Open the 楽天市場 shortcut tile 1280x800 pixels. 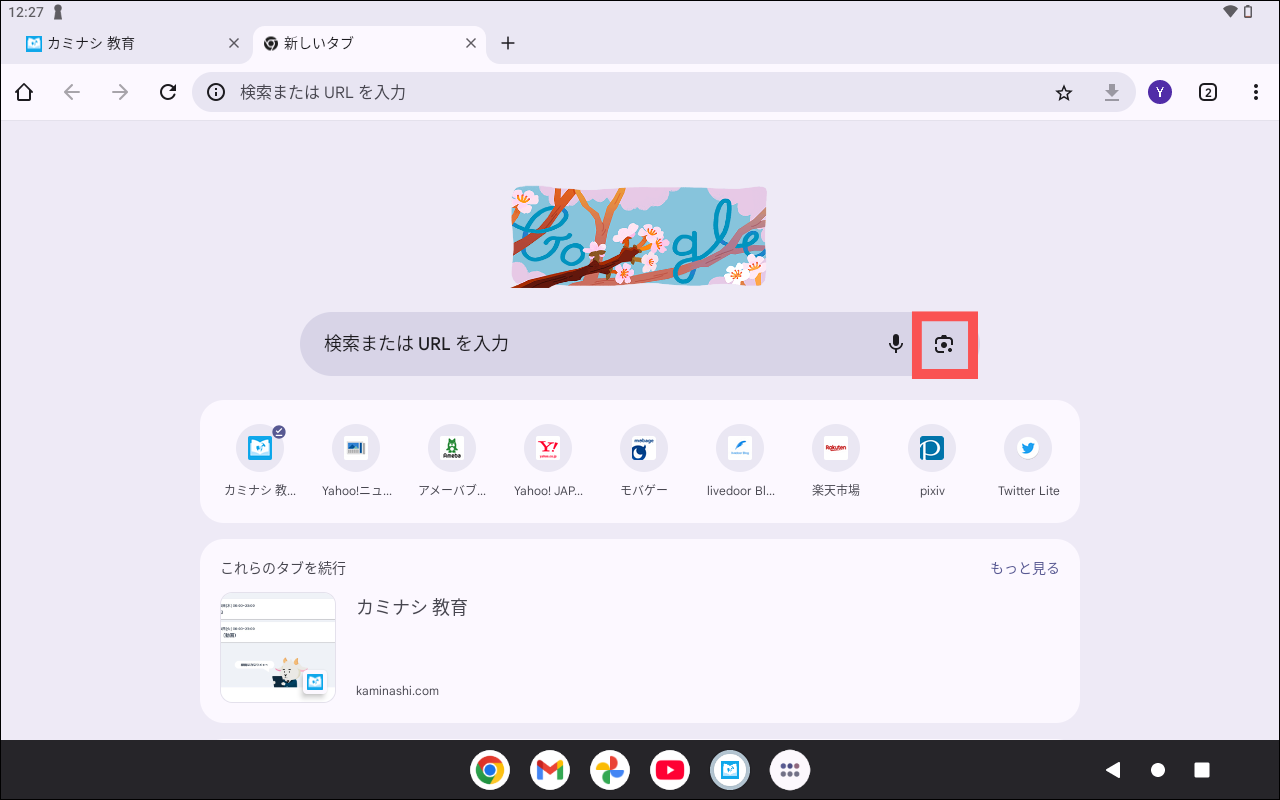pos(836,461)
